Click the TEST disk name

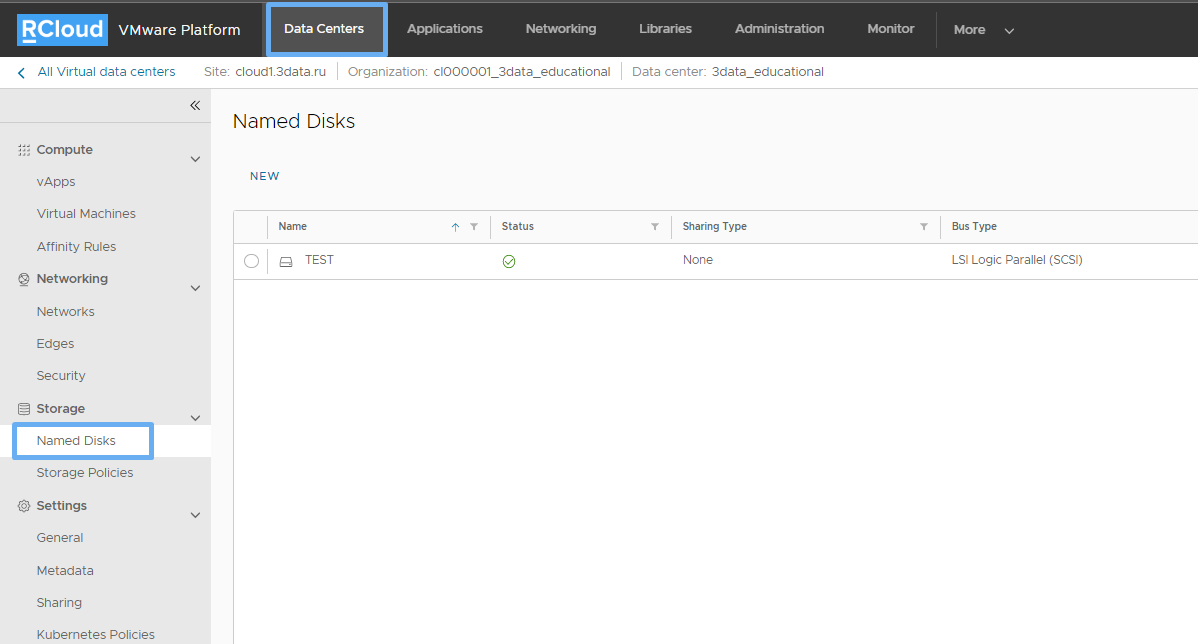tap(319, 260)
